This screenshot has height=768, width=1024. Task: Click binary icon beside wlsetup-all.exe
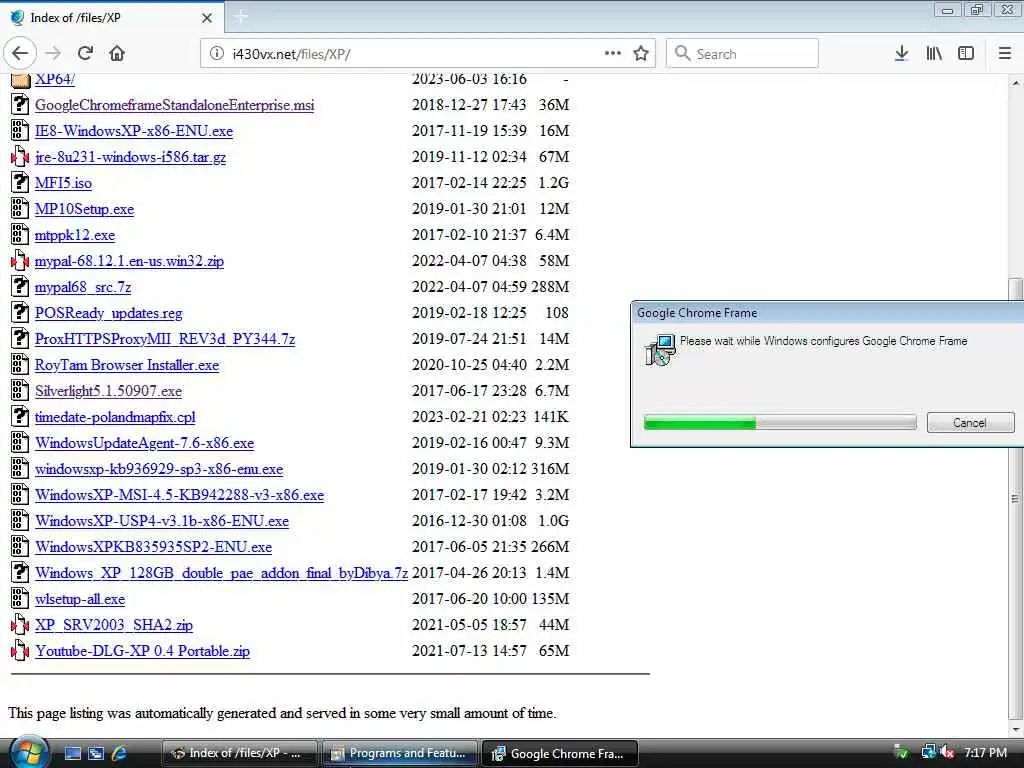click(x=20, y=599)
